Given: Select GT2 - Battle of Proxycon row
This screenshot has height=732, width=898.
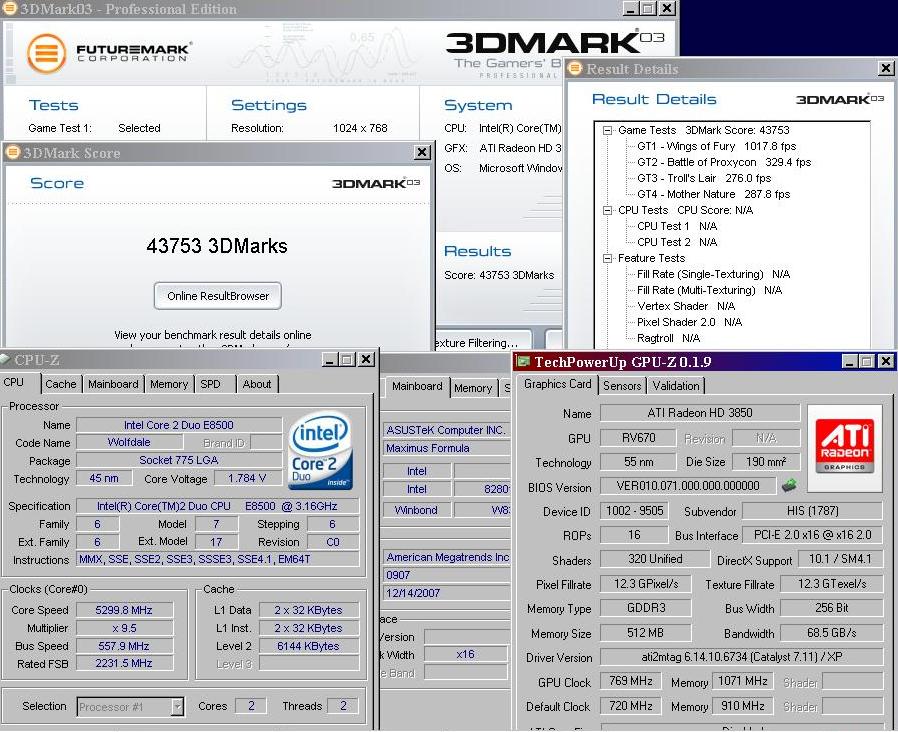Looking at the screenshot, I should click(x=724, y=163).
